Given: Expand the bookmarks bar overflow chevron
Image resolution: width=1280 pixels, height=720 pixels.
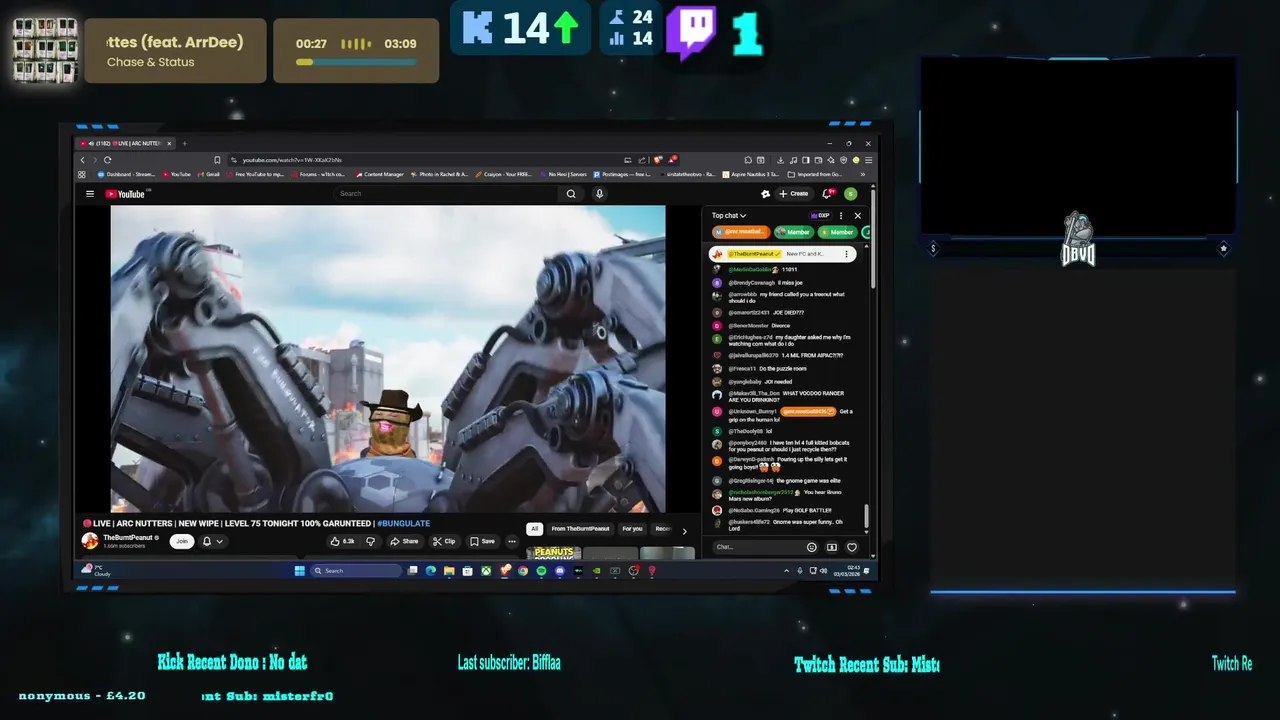Looking at the screenshot, I should (865, 174).
